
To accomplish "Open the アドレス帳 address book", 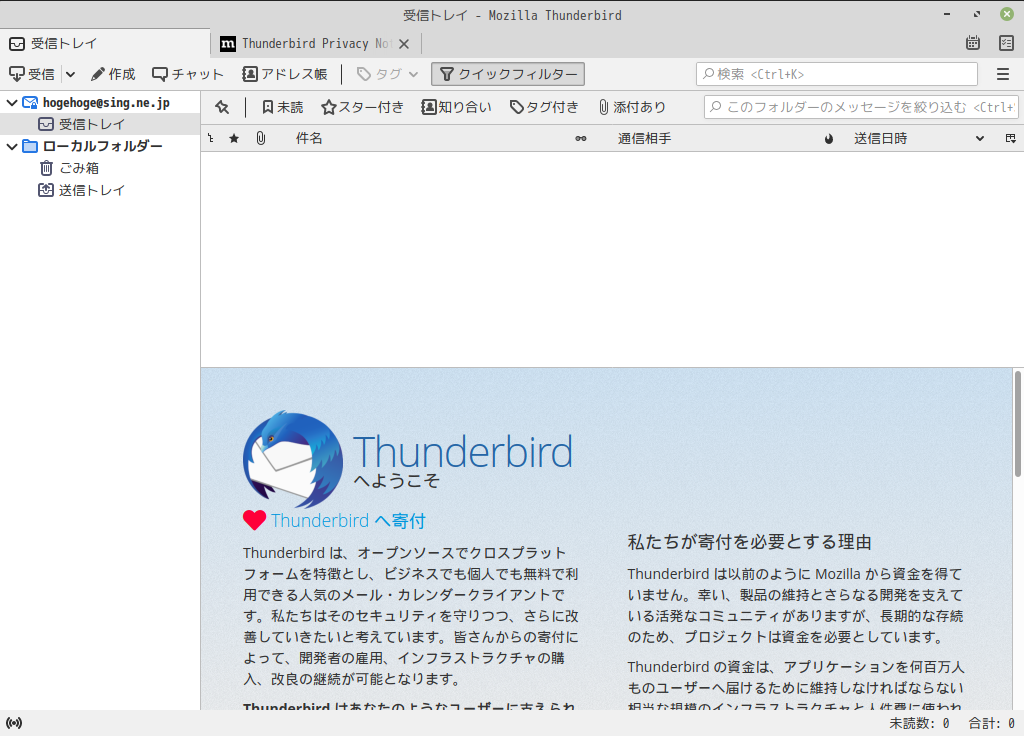I will coord(285,74).
